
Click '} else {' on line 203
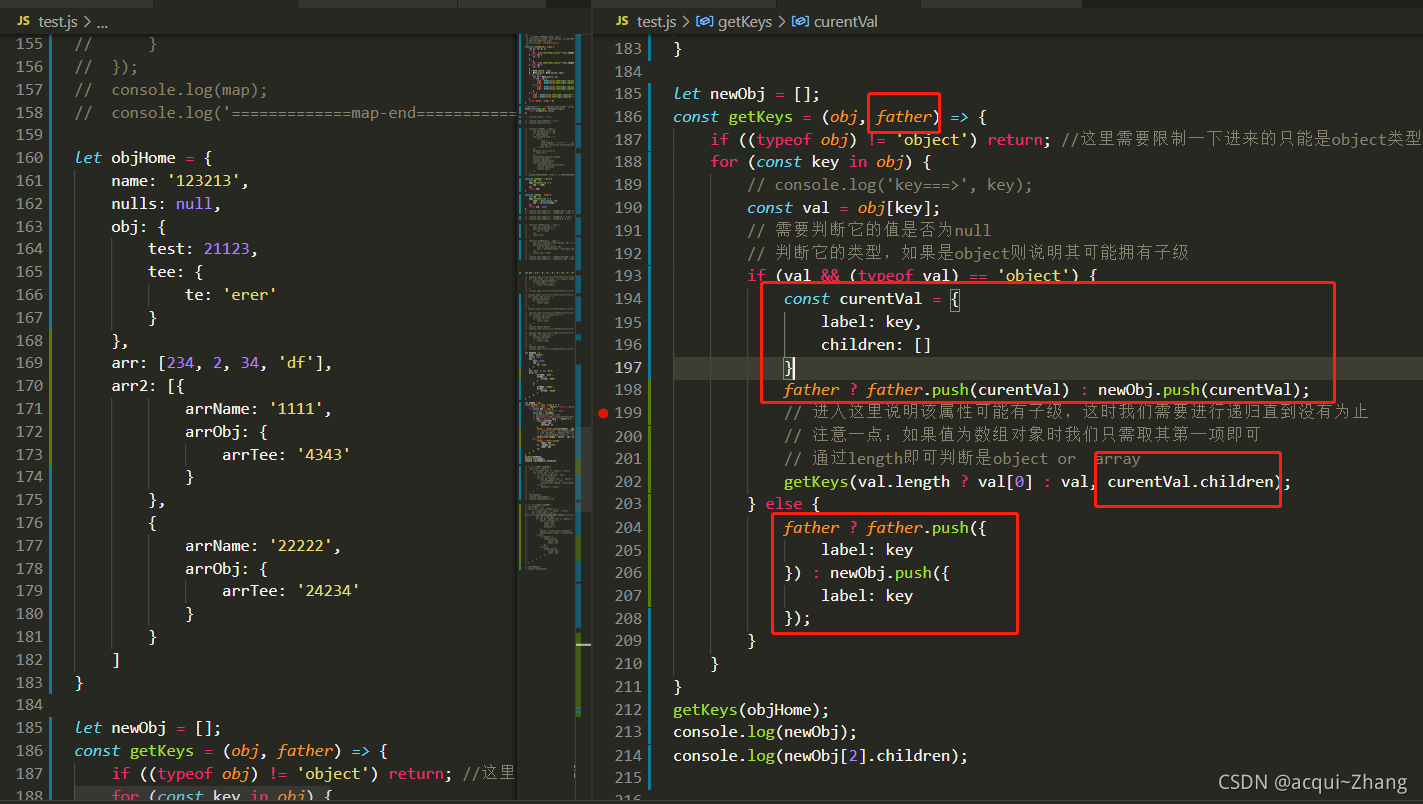(x=784, y=504)
